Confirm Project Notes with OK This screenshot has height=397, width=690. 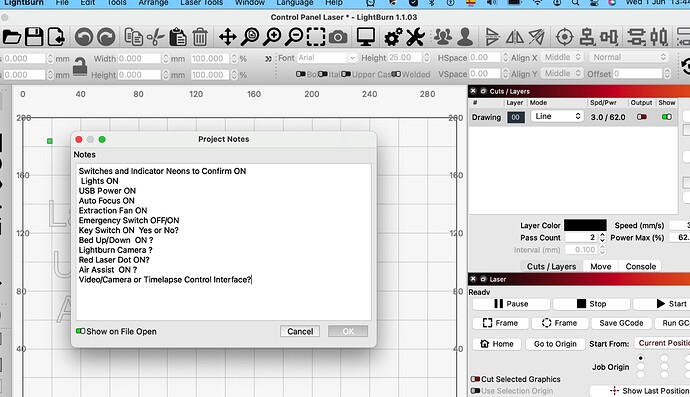pyautogui.click(x=348, y=331)
